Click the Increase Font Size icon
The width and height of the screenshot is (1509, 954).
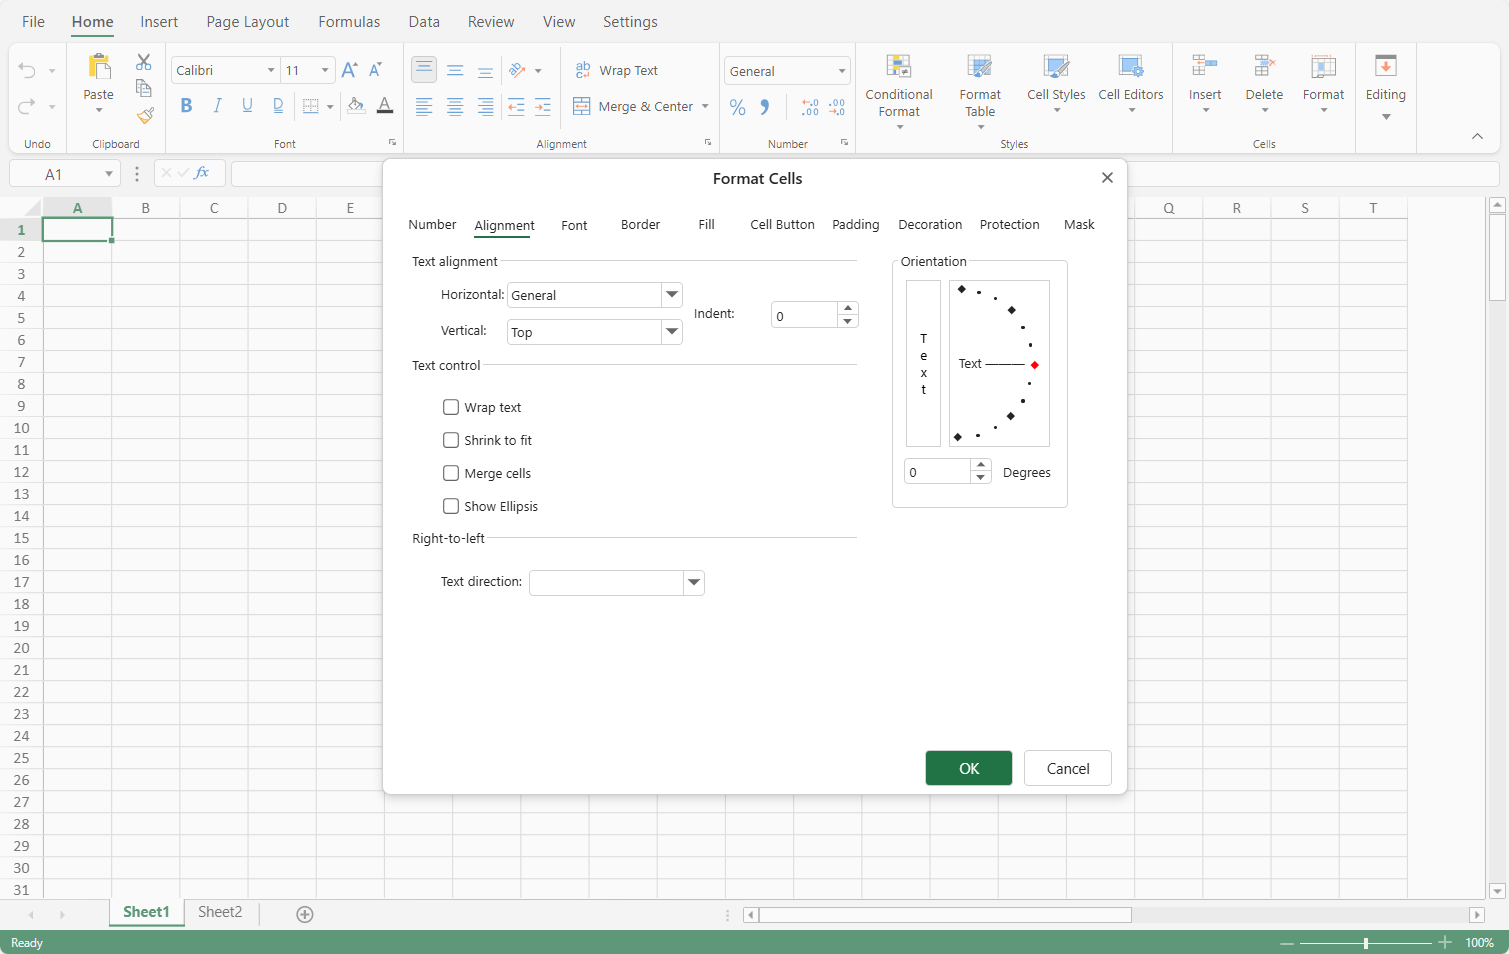pos(349,70)
